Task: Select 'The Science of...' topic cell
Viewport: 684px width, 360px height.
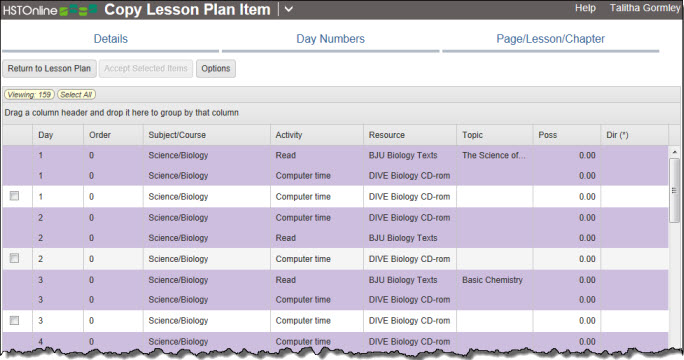Action: pos(494,155)
